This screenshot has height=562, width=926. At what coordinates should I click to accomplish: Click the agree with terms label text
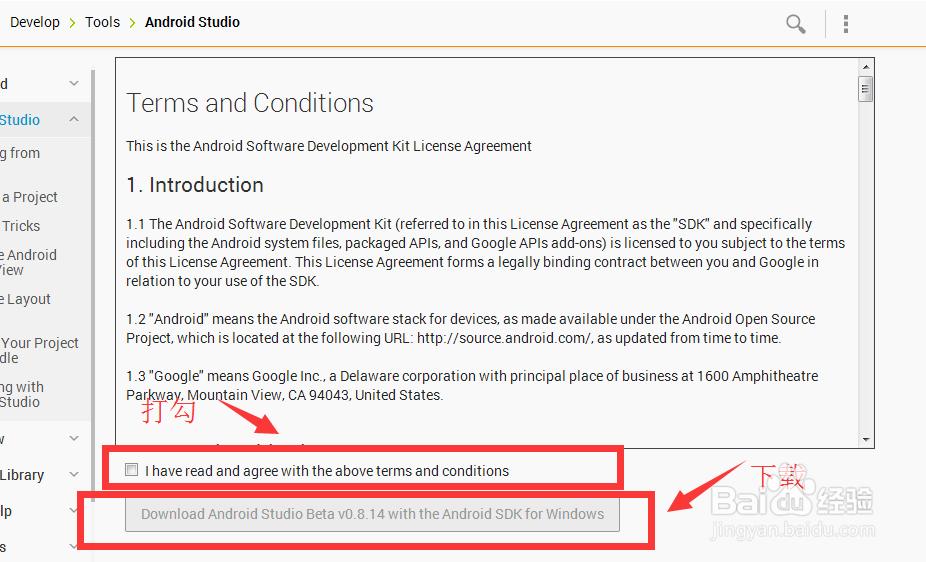point(327,471)
